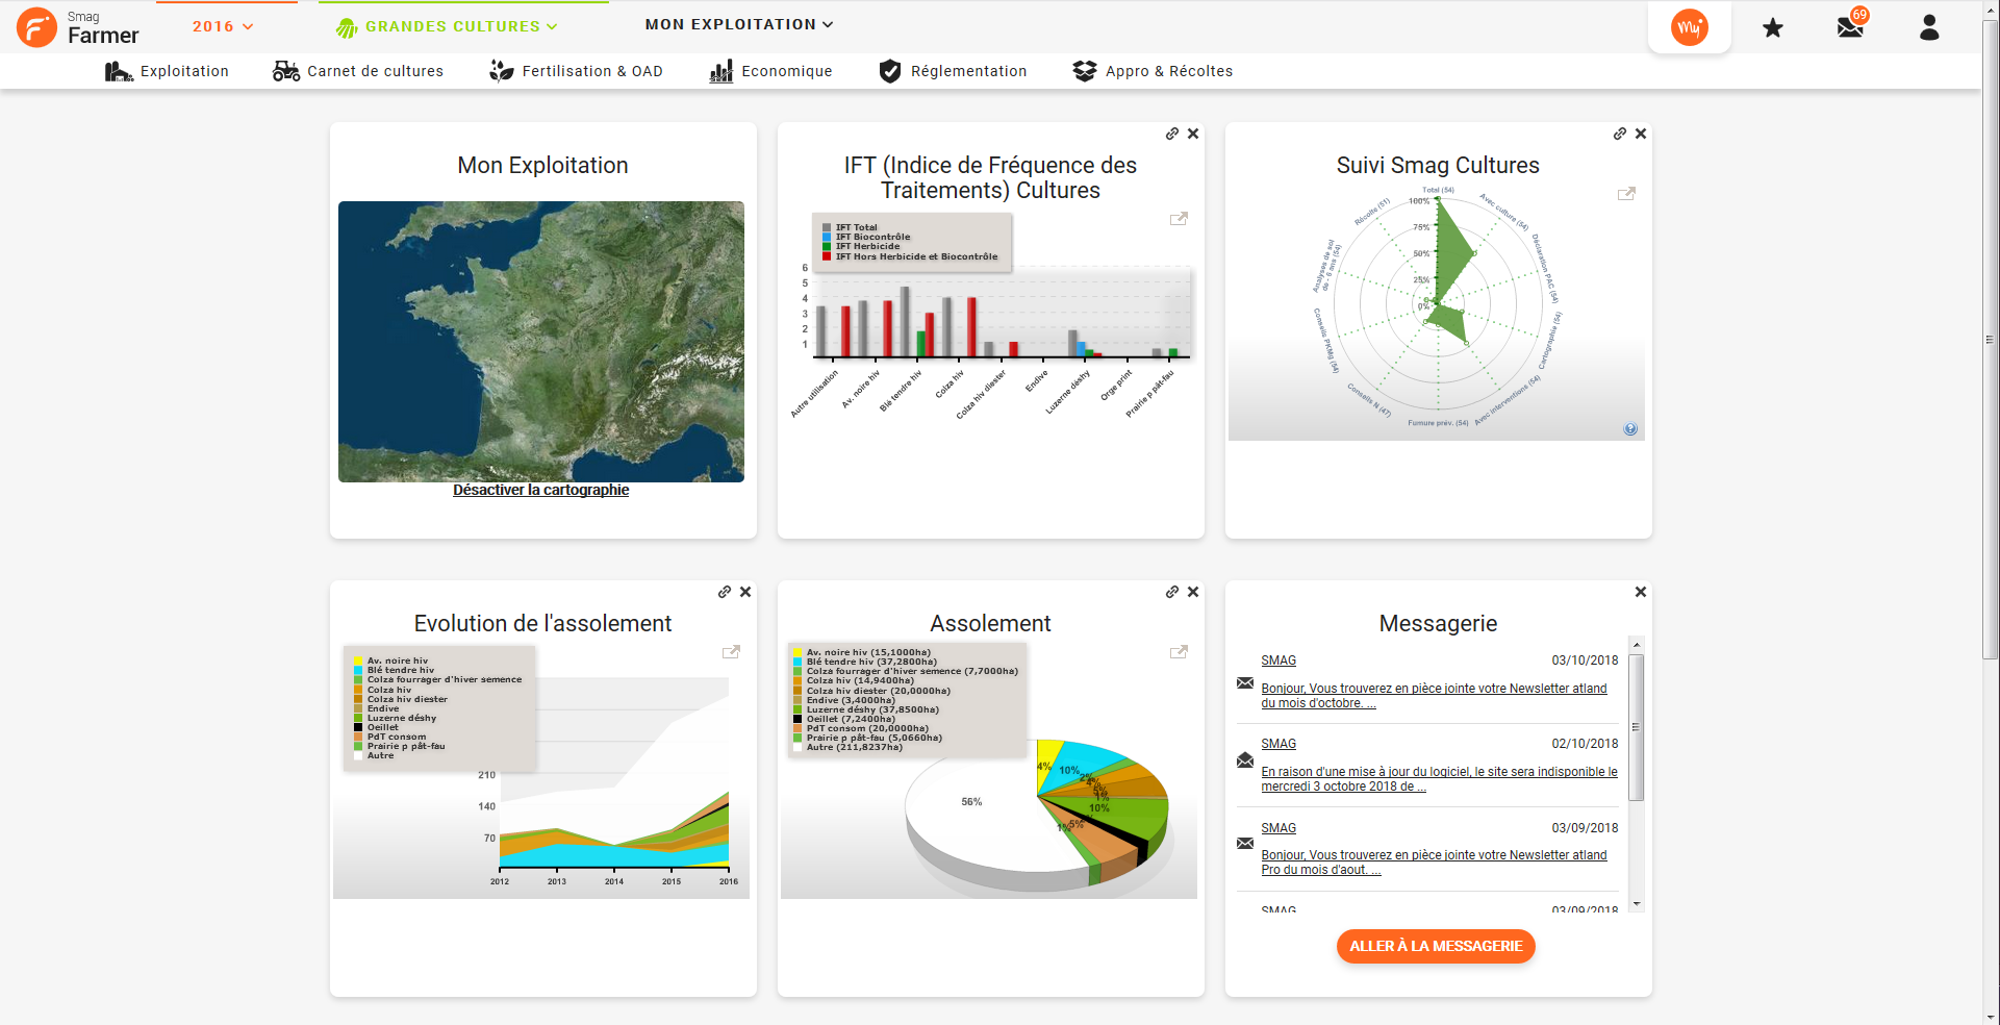Close the Evolution de l'assolement widget
Viewport: 2000px width, 1025px height.
coord(746,592)
